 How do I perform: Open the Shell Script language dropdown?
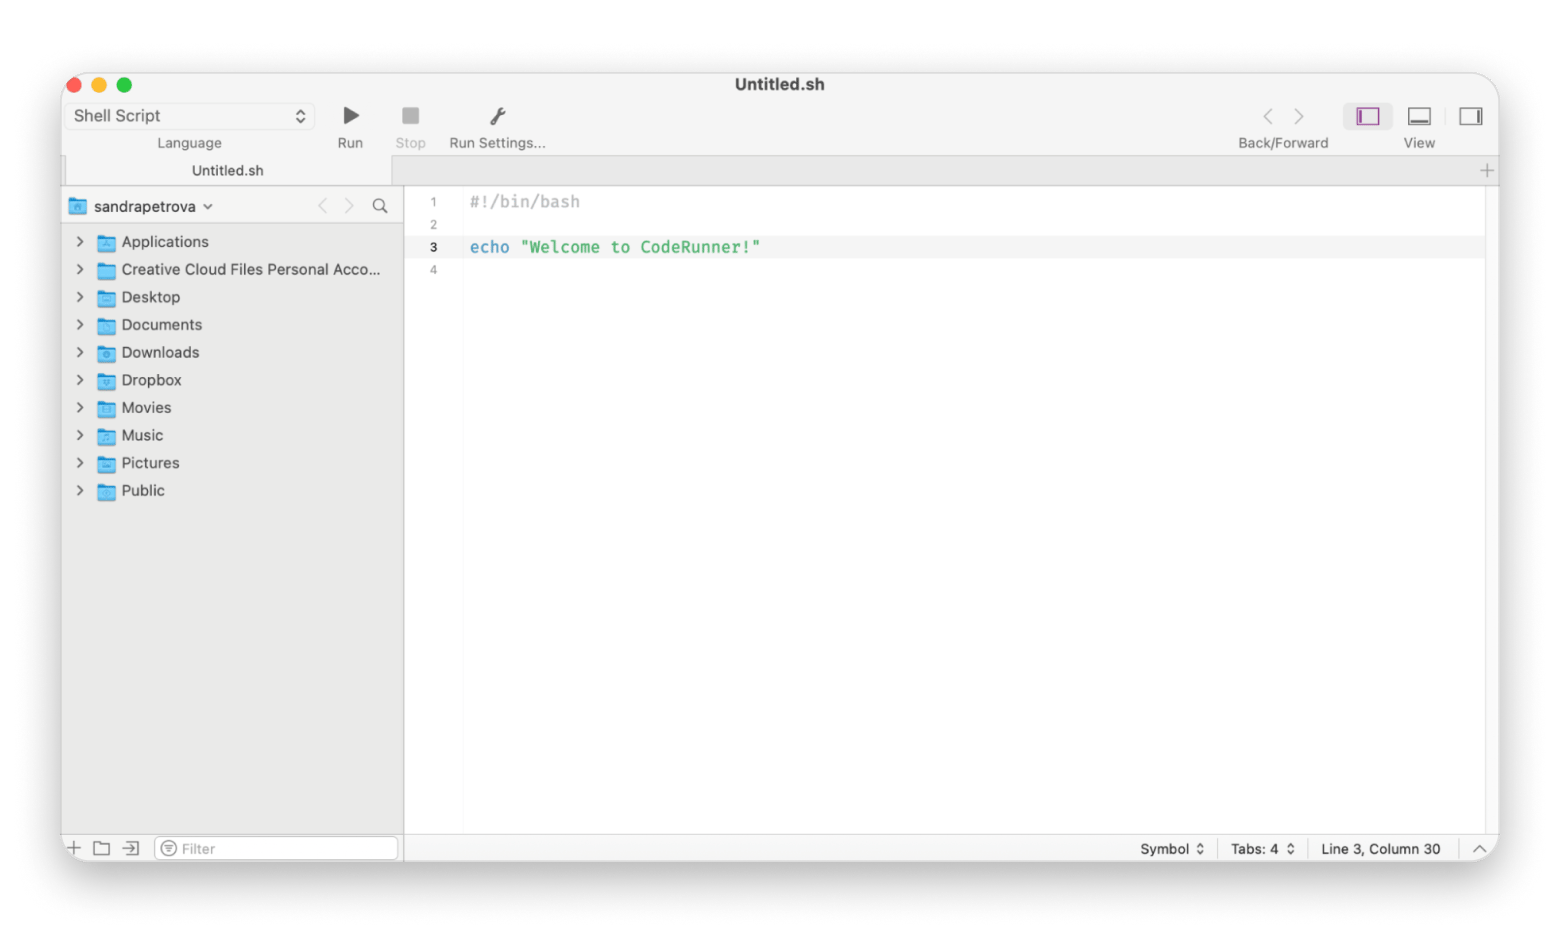(x=189, y=115)
